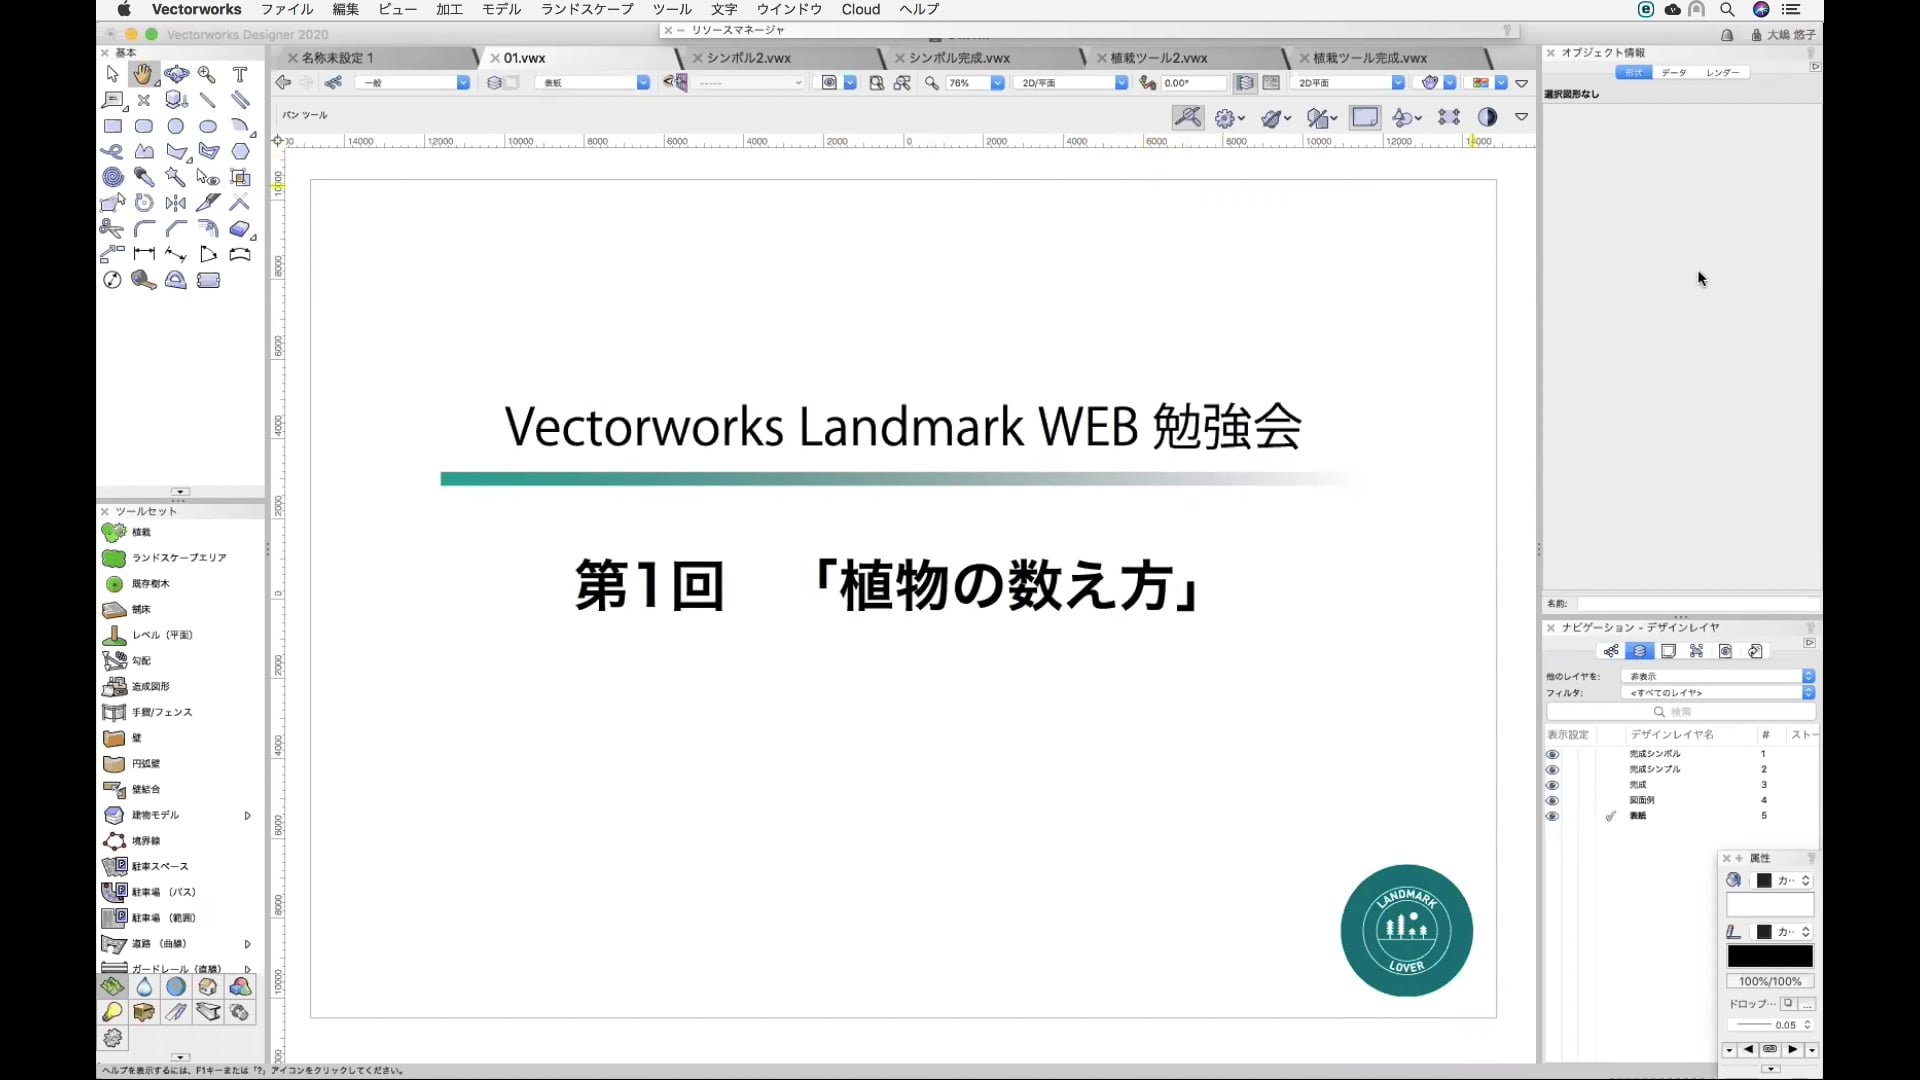The width and height of the screenshot is (1920, 1080).
Task: Select the Zoom magnifier tool
Action: [207, 75]
